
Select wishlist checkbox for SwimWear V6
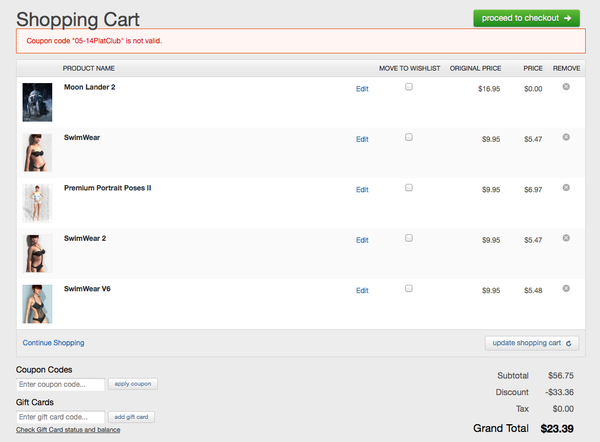(x=409, y=288)
